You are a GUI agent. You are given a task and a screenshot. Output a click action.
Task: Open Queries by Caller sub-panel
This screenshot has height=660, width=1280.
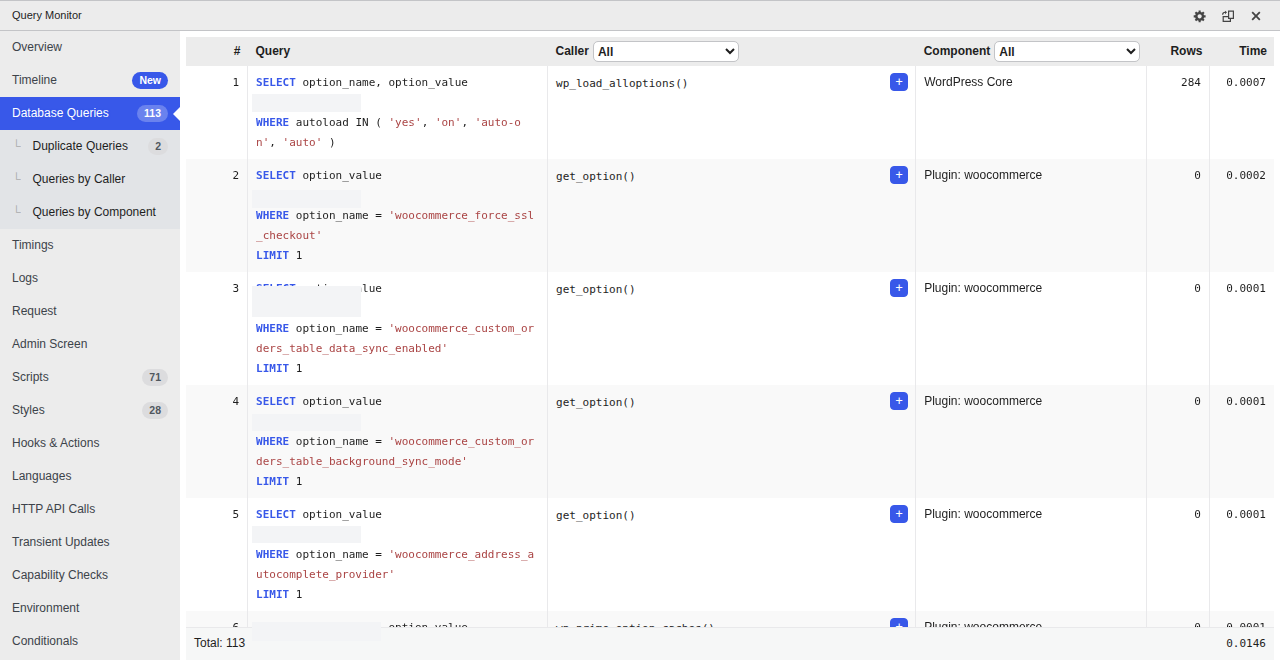(90, 179)
